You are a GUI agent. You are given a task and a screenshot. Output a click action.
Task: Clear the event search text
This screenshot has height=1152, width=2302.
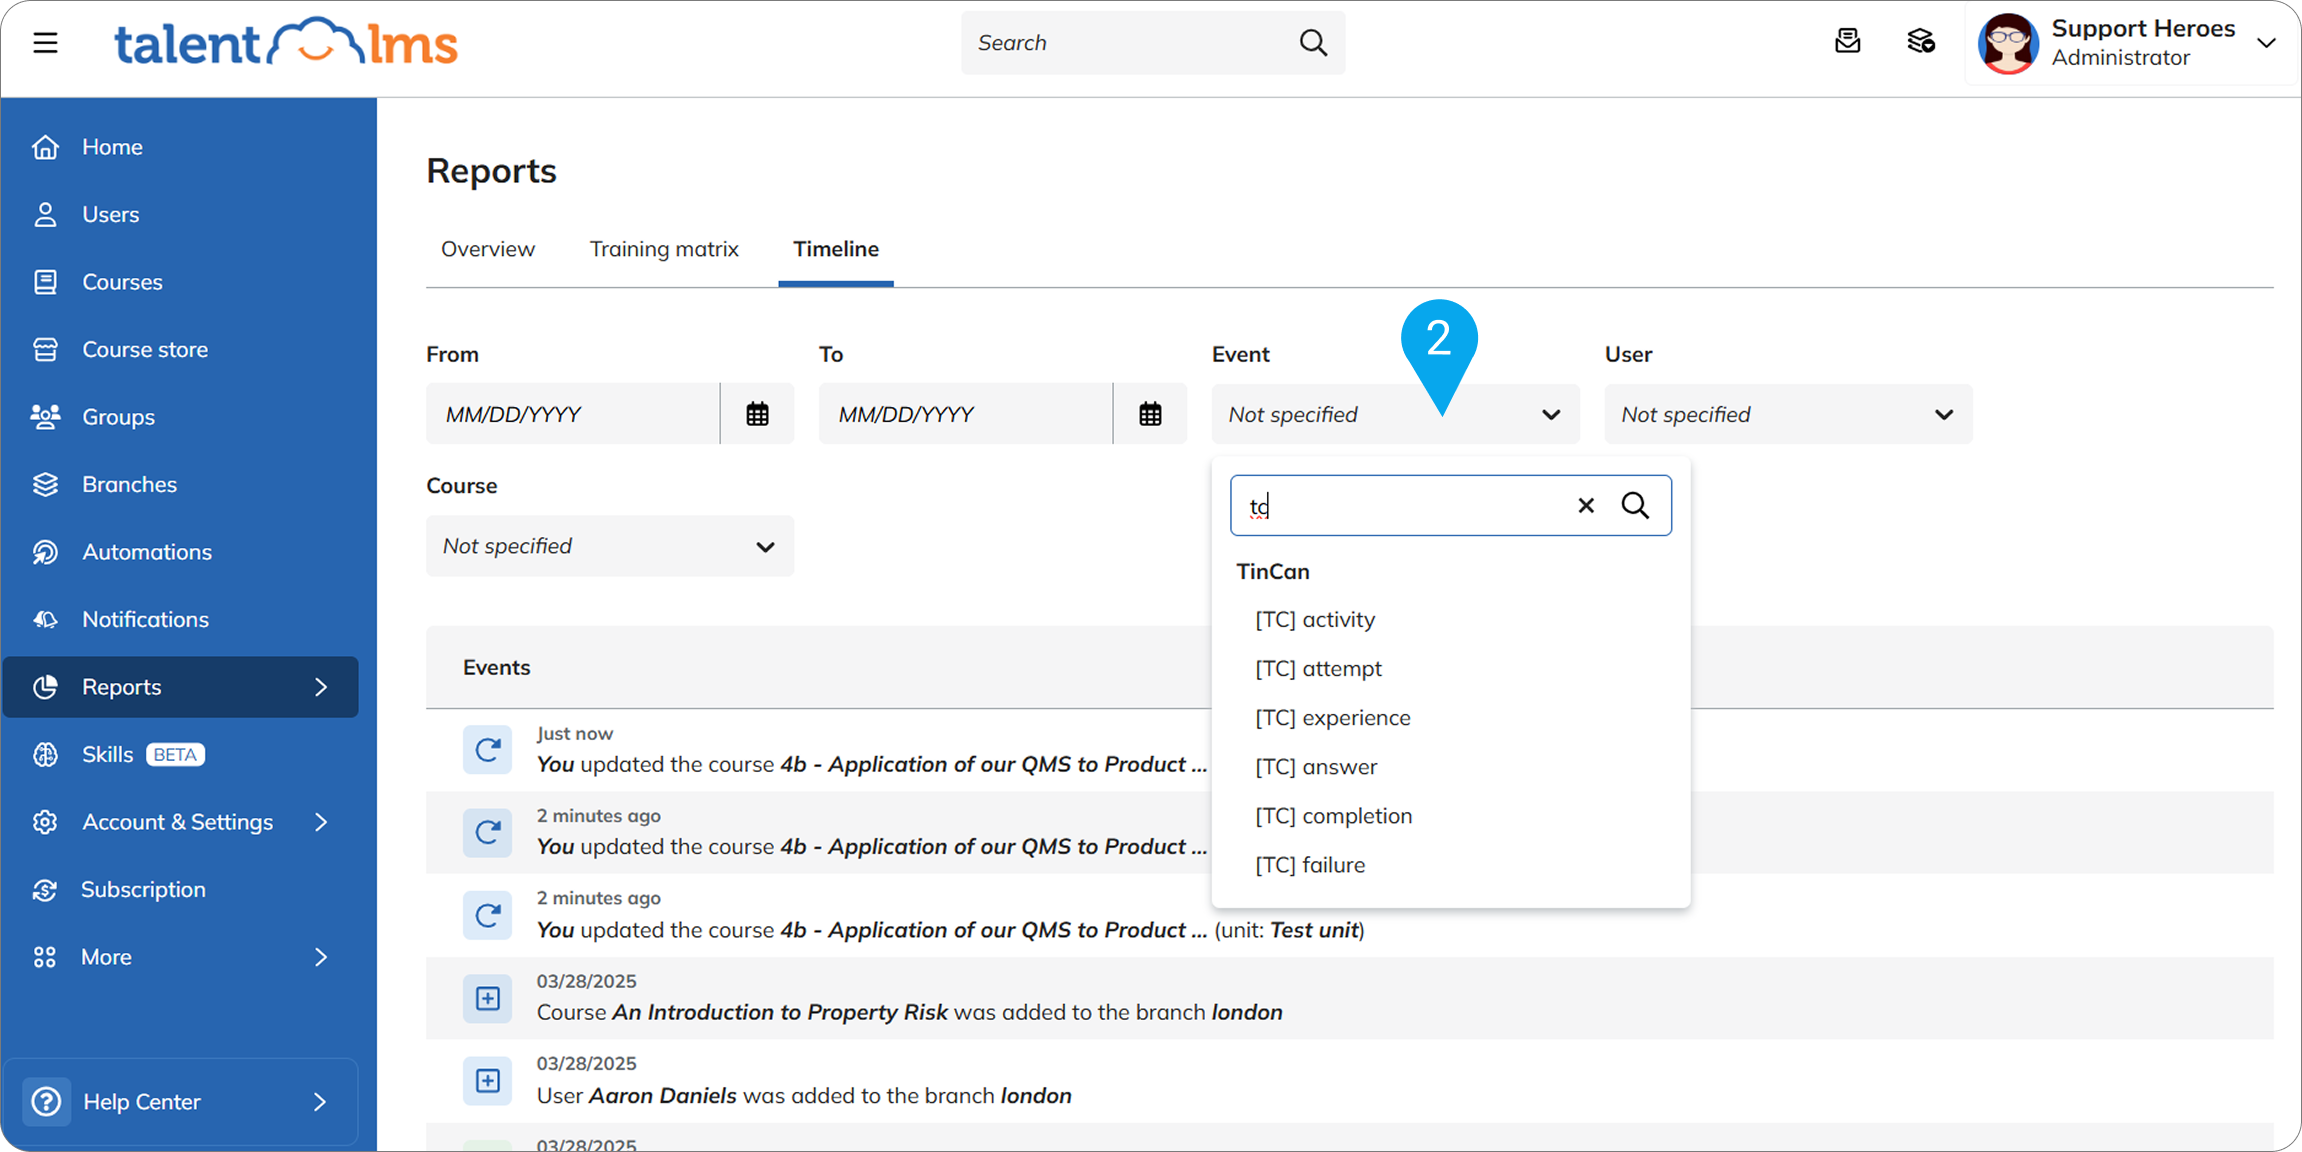1586,506
